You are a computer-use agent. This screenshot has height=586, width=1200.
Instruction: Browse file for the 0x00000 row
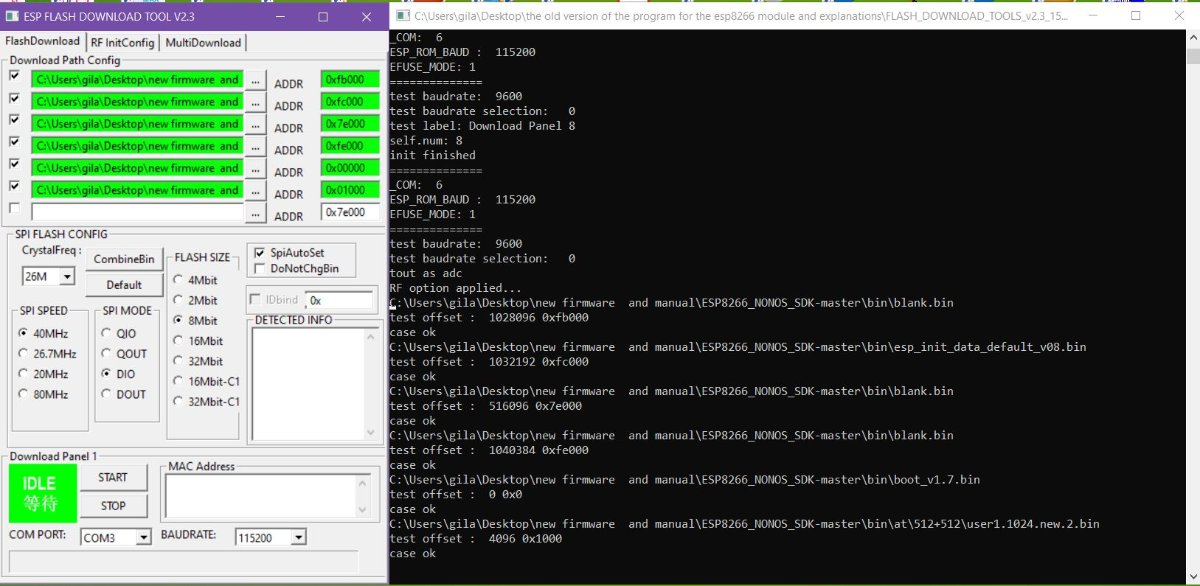256,168
